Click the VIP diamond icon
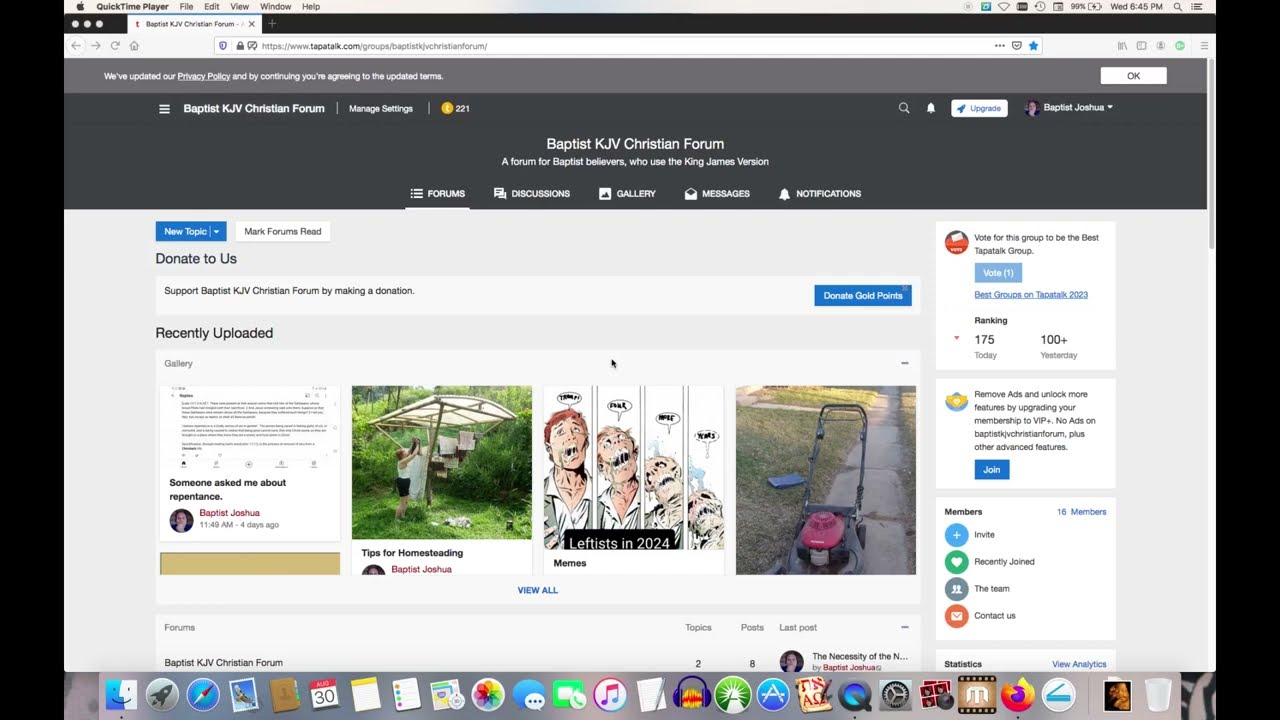 coord(957,402)
